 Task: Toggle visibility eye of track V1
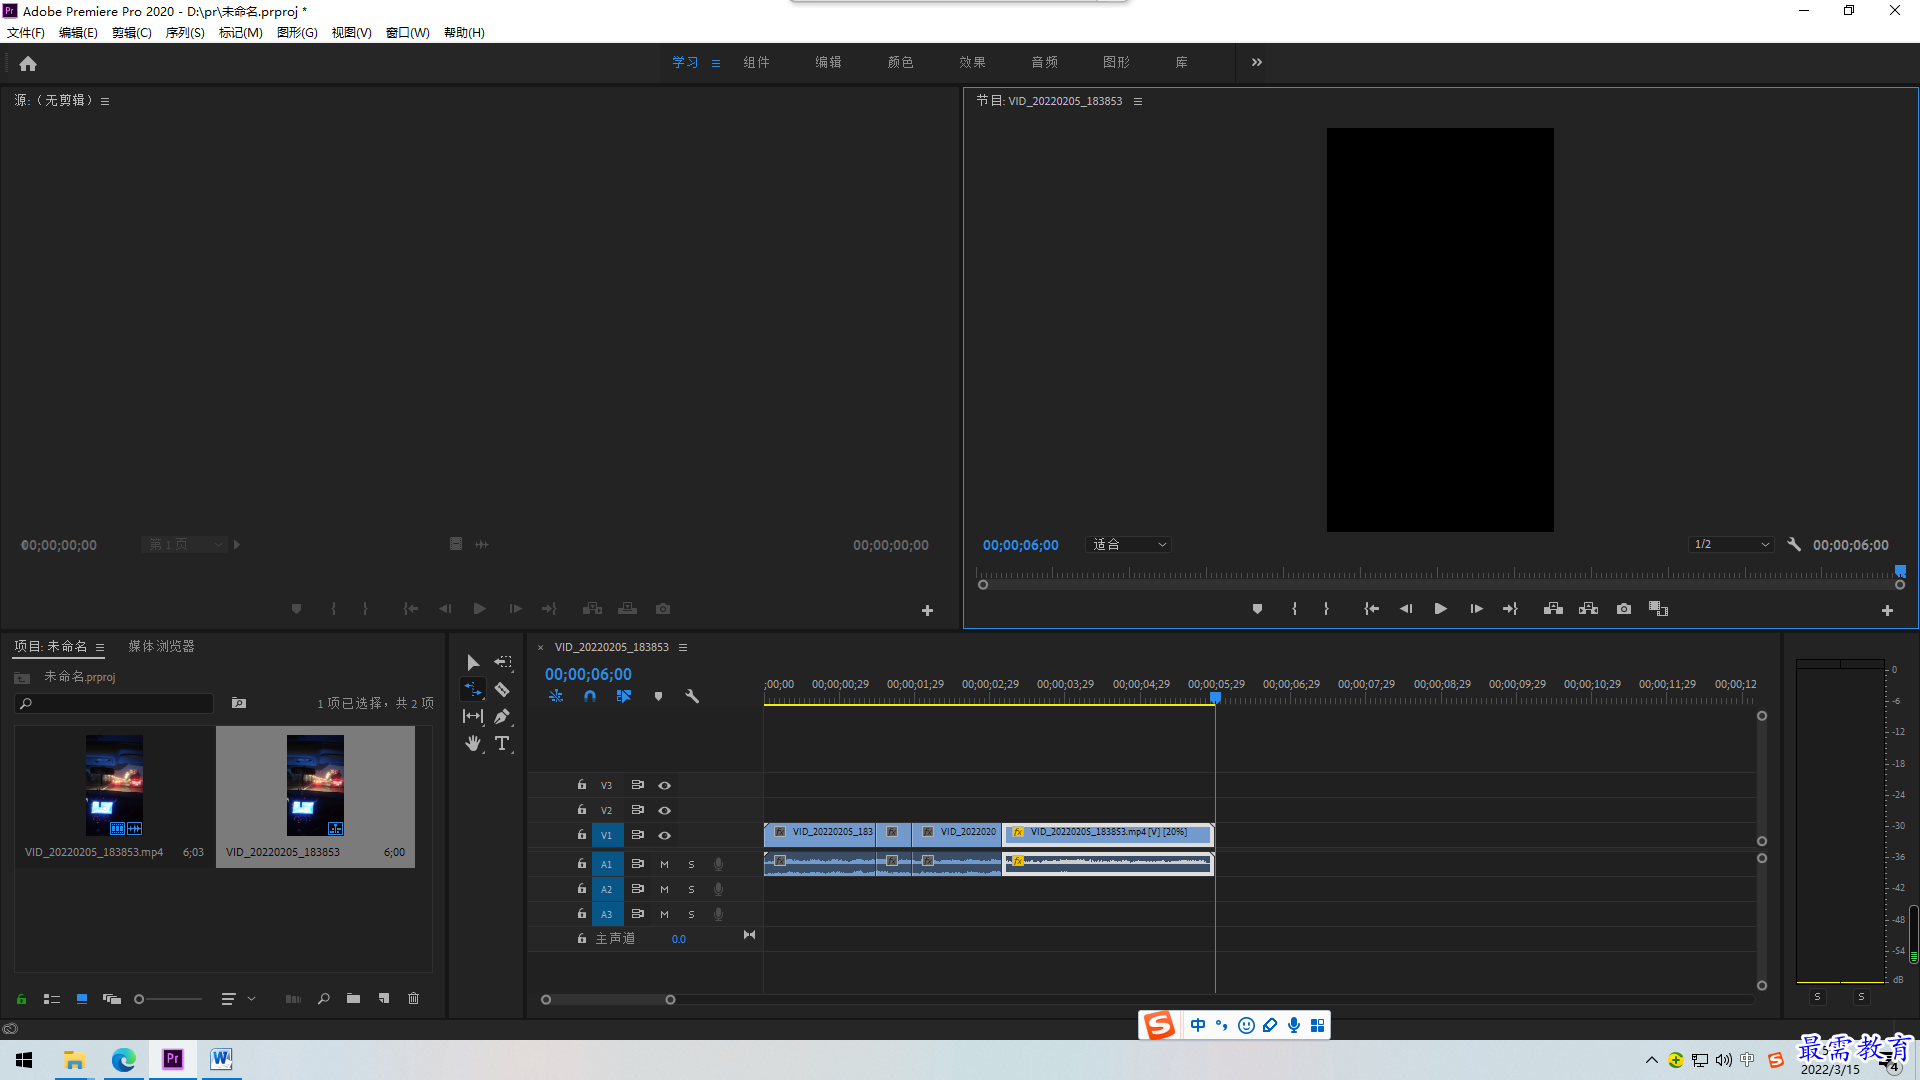click(x=664, y=835)
